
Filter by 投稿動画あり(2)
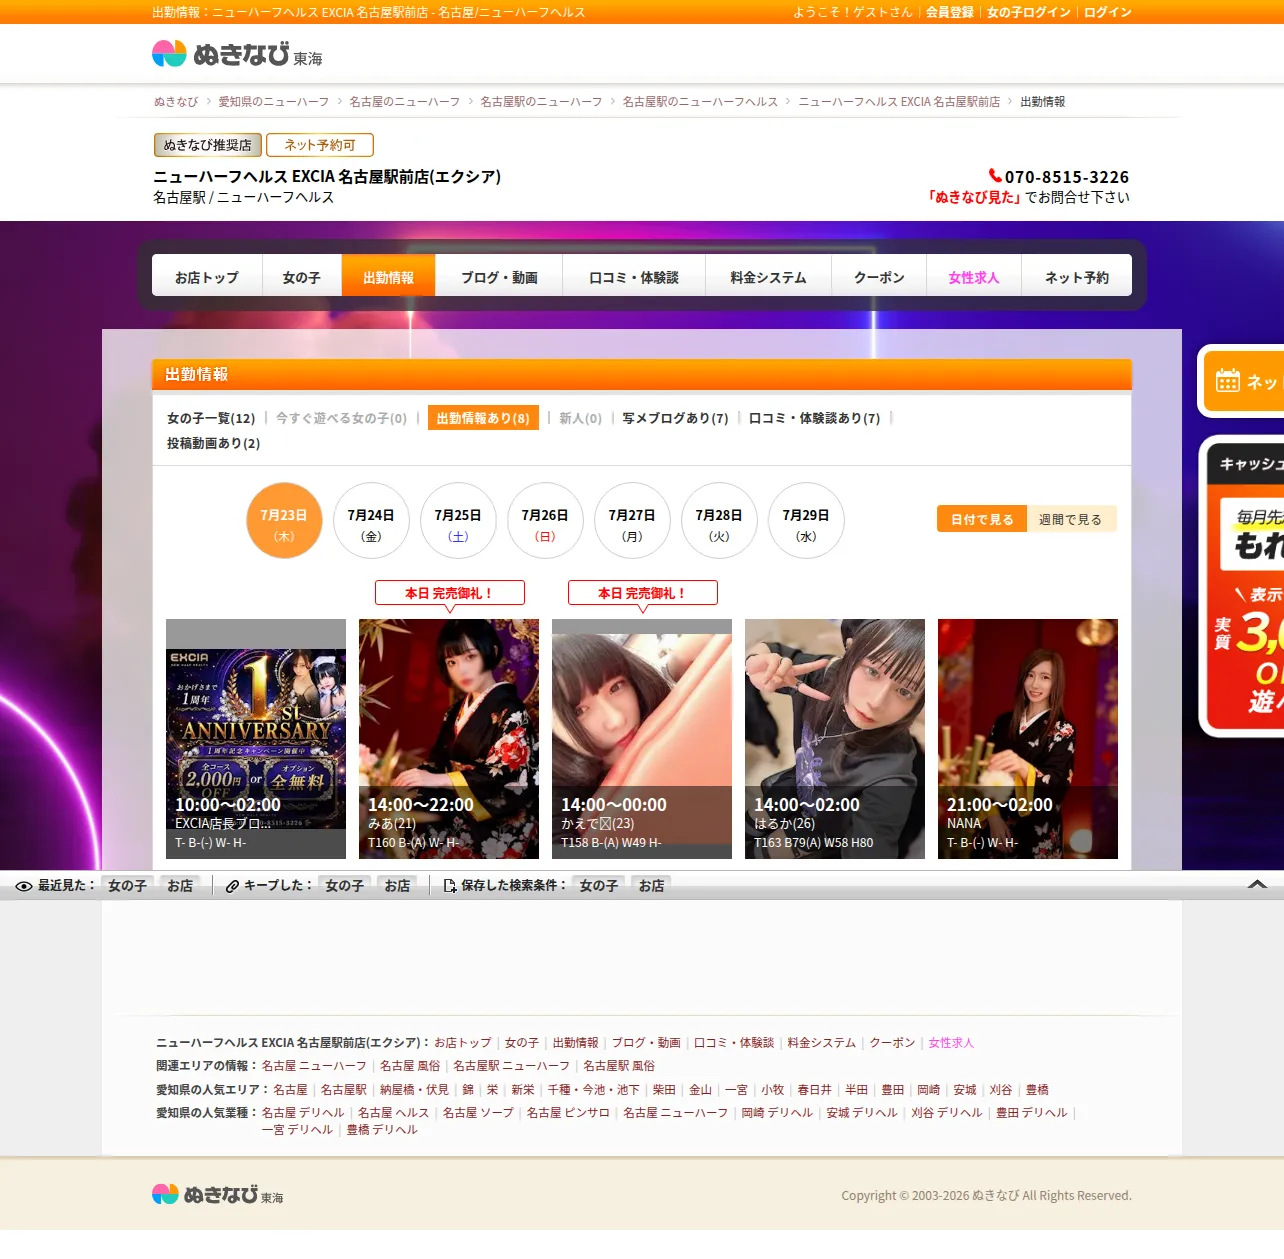tap(213, 443)
